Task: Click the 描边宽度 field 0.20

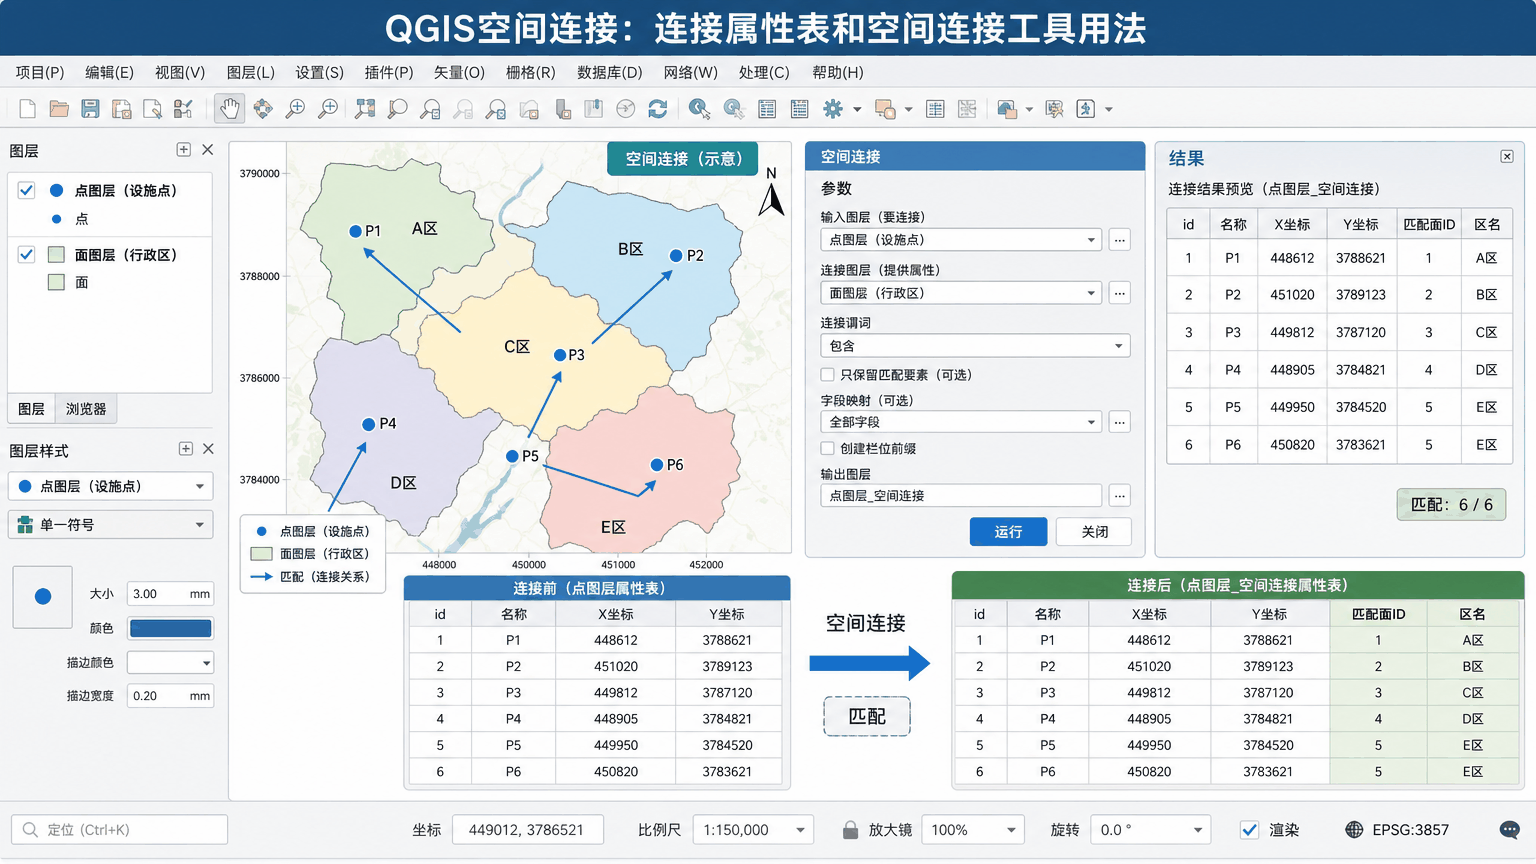Action: pos(170,696)
